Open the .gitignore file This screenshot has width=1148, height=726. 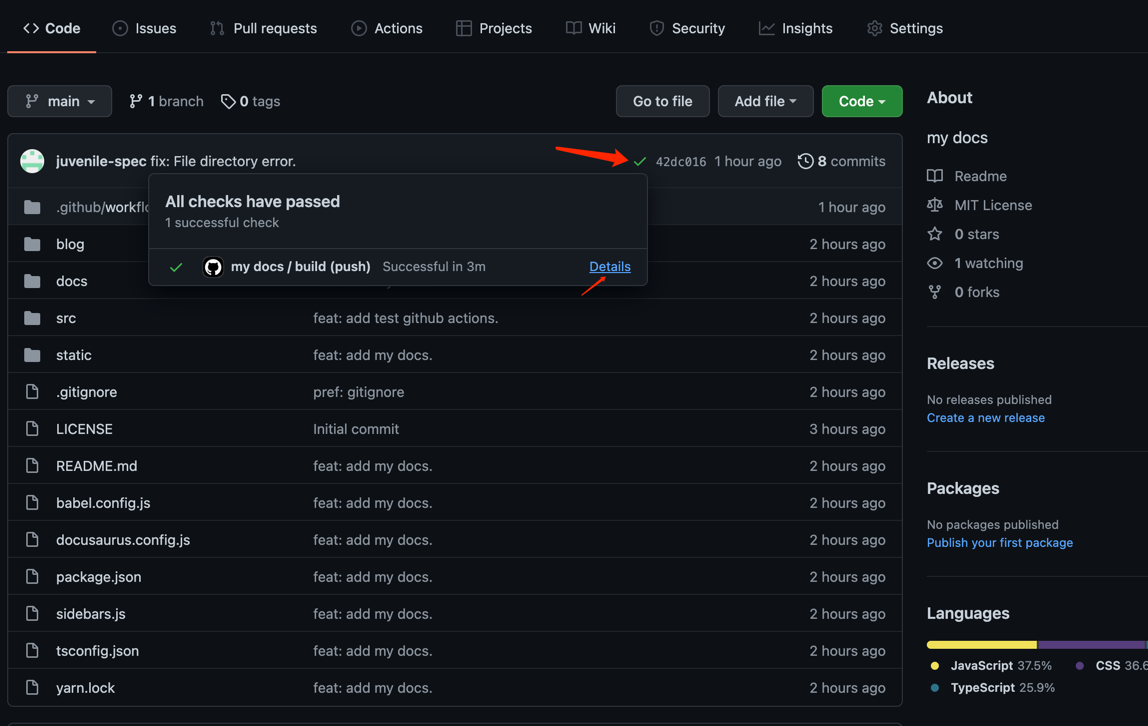click(x=86, y=392)
